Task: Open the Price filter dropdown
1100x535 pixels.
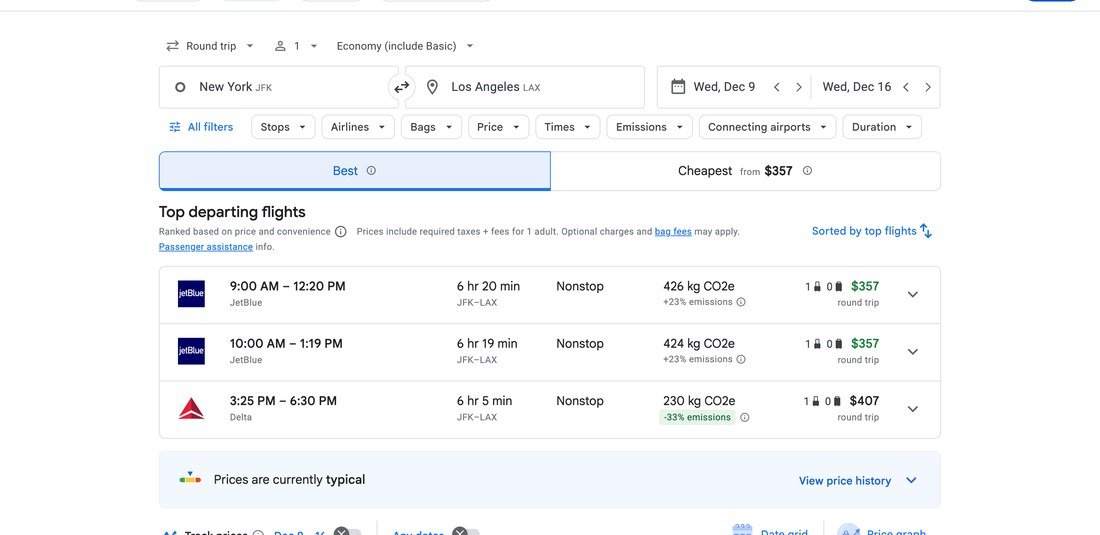Action: click(498, 127)
